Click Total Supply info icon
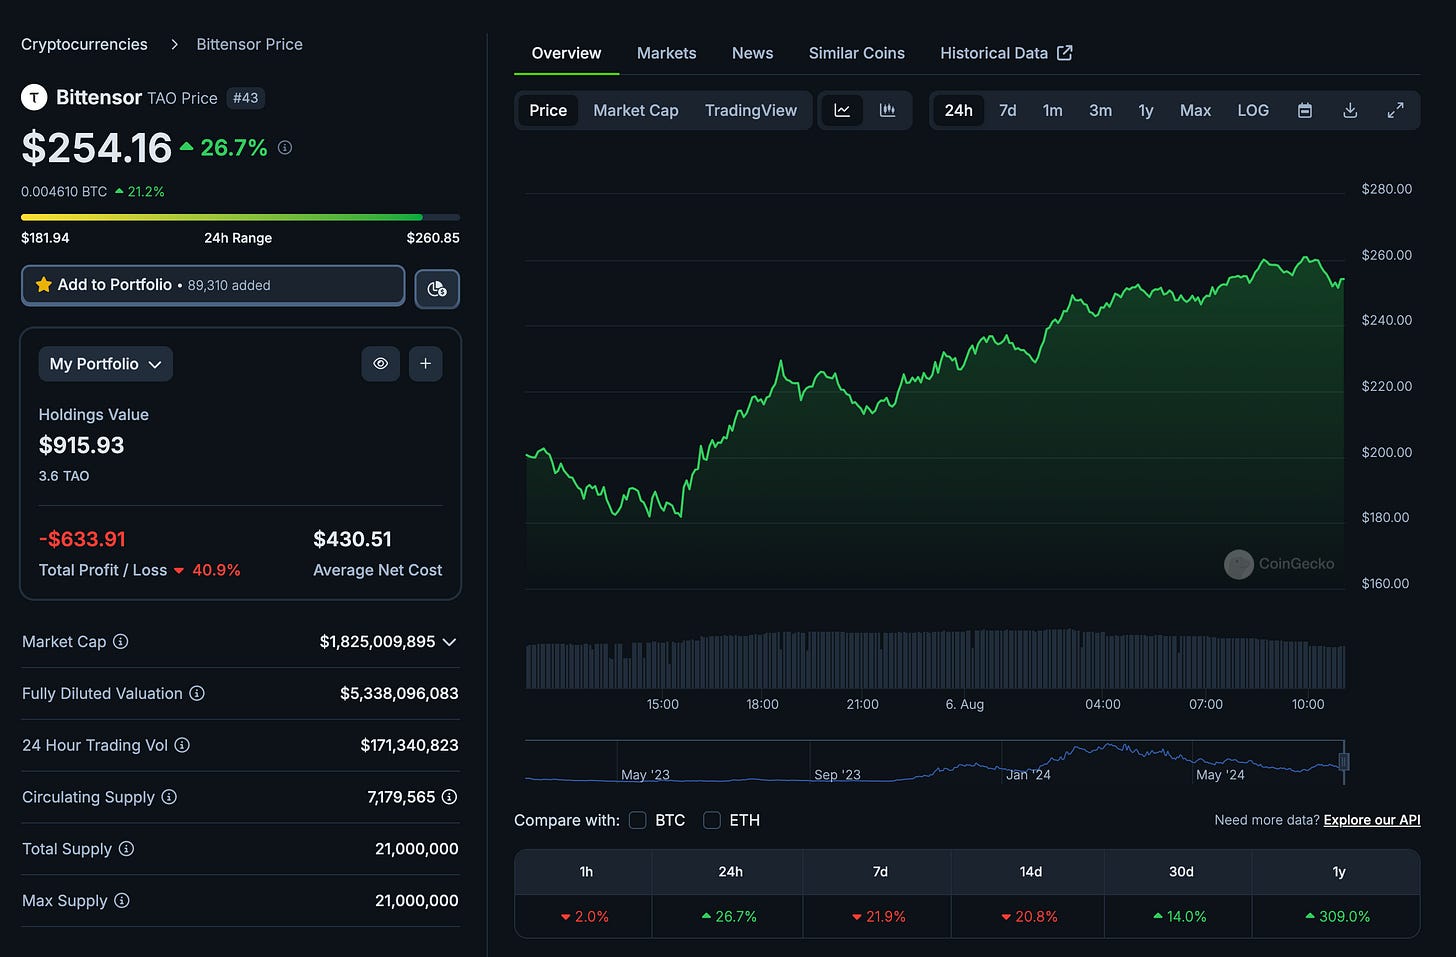The image size is (1456, 957). tap(126, 849)
